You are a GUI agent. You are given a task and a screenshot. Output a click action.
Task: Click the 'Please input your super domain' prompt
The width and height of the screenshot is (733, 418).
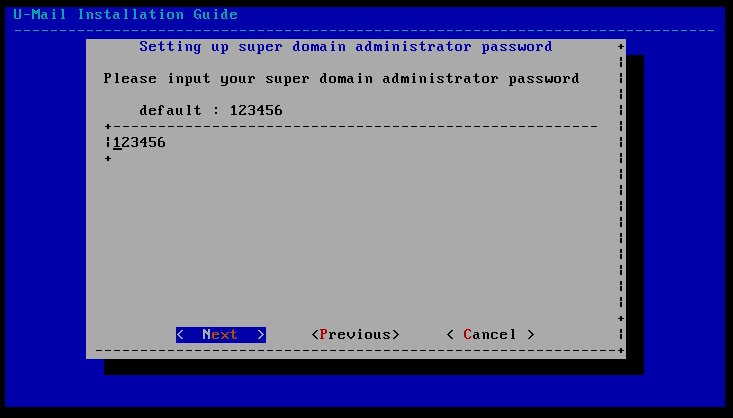(x=238, y=79)
